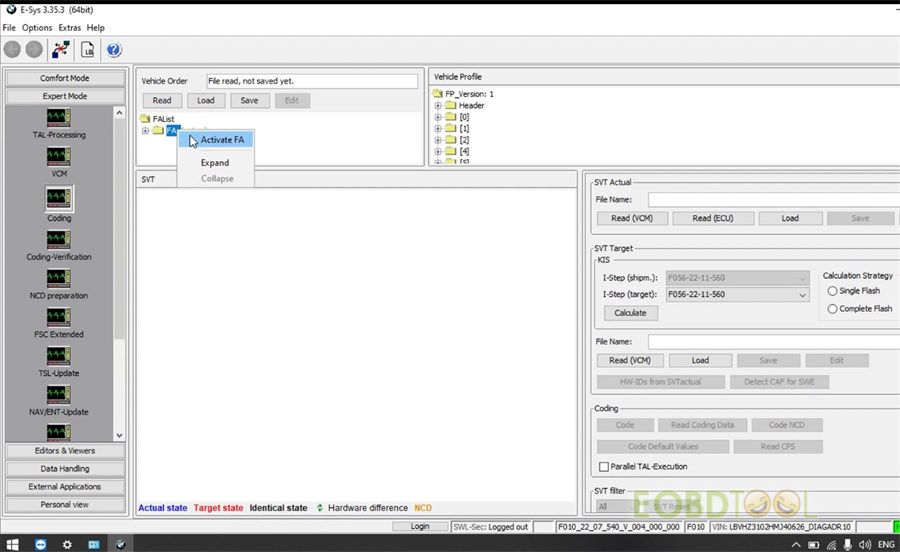Click the Vehicle Order status text field

(312, 81)
